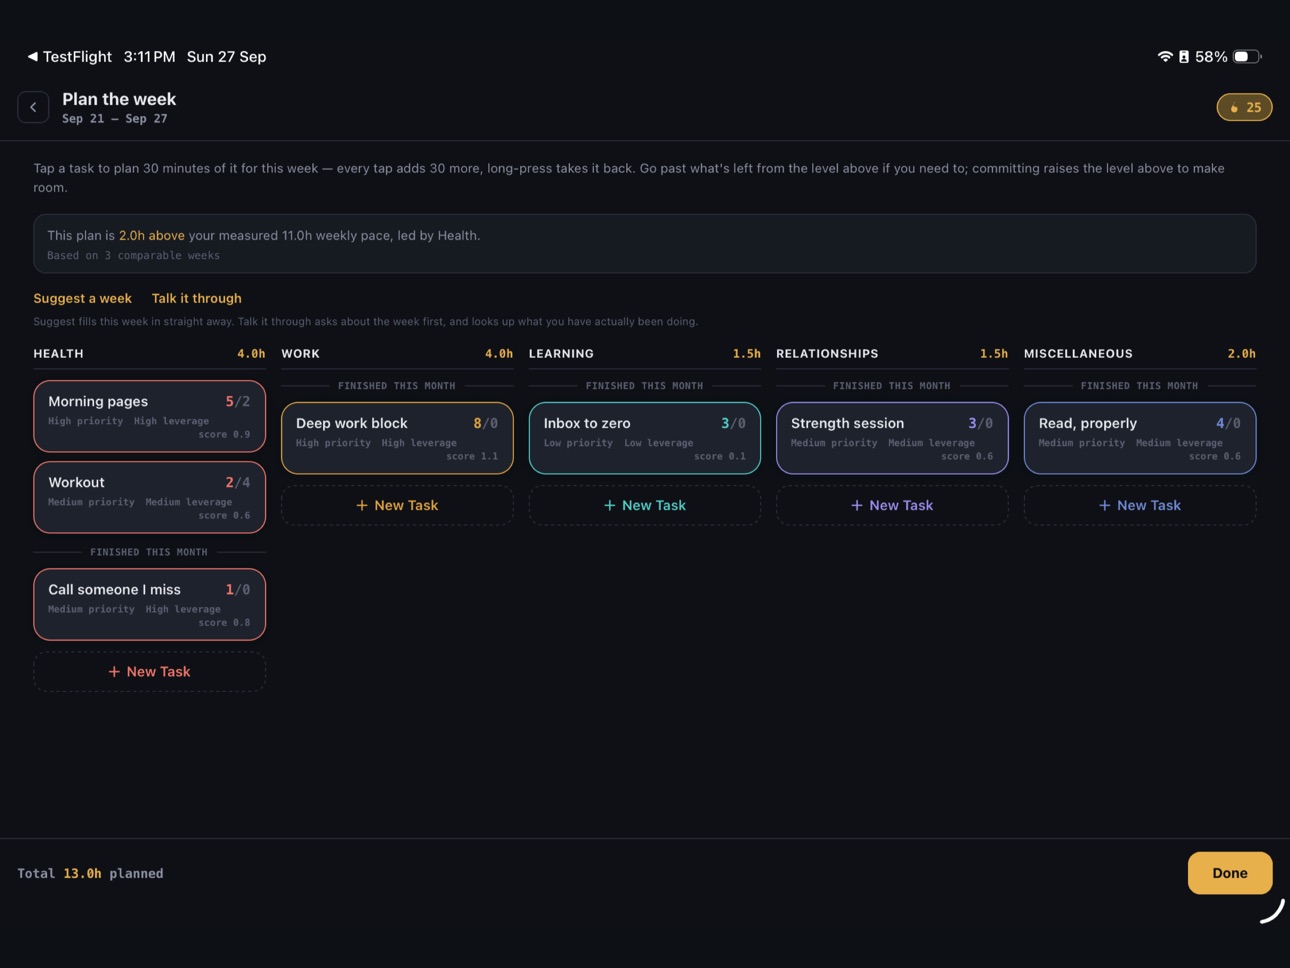Add a New Task under Work
Image resolution: width=1290 pixels, height=968 pixels.
tap(397, 505)
